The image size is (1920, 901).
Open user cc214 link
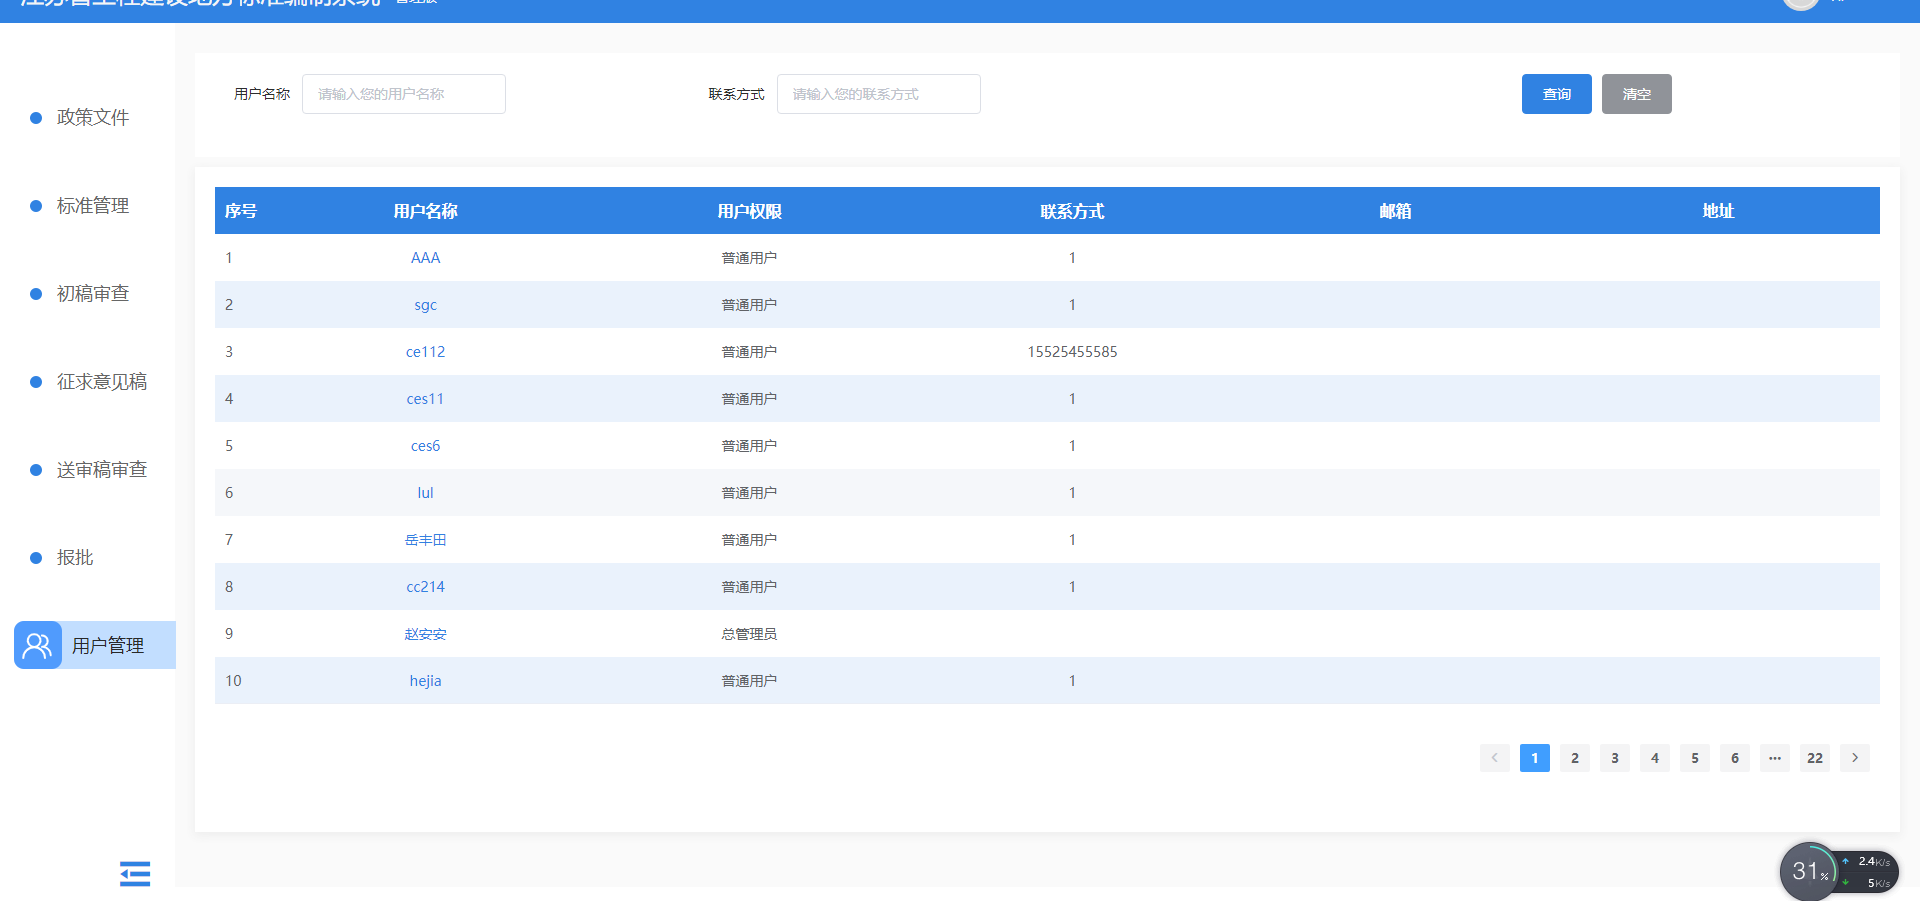(x=425, y=587)
